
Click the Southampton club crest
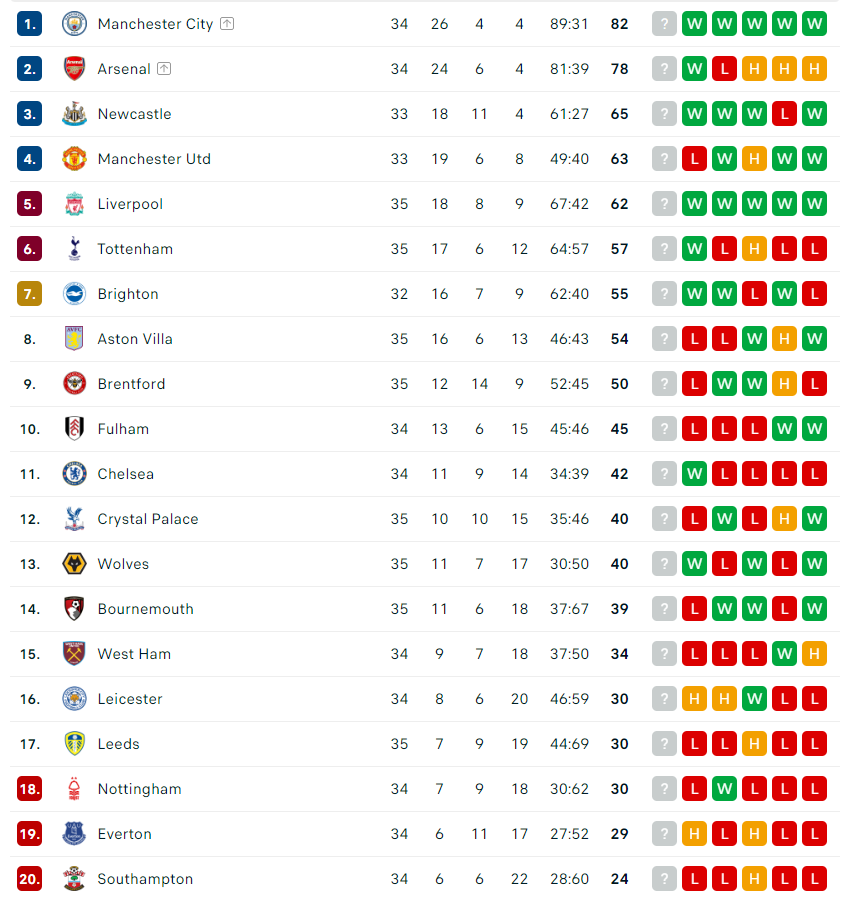pos(74,879)
